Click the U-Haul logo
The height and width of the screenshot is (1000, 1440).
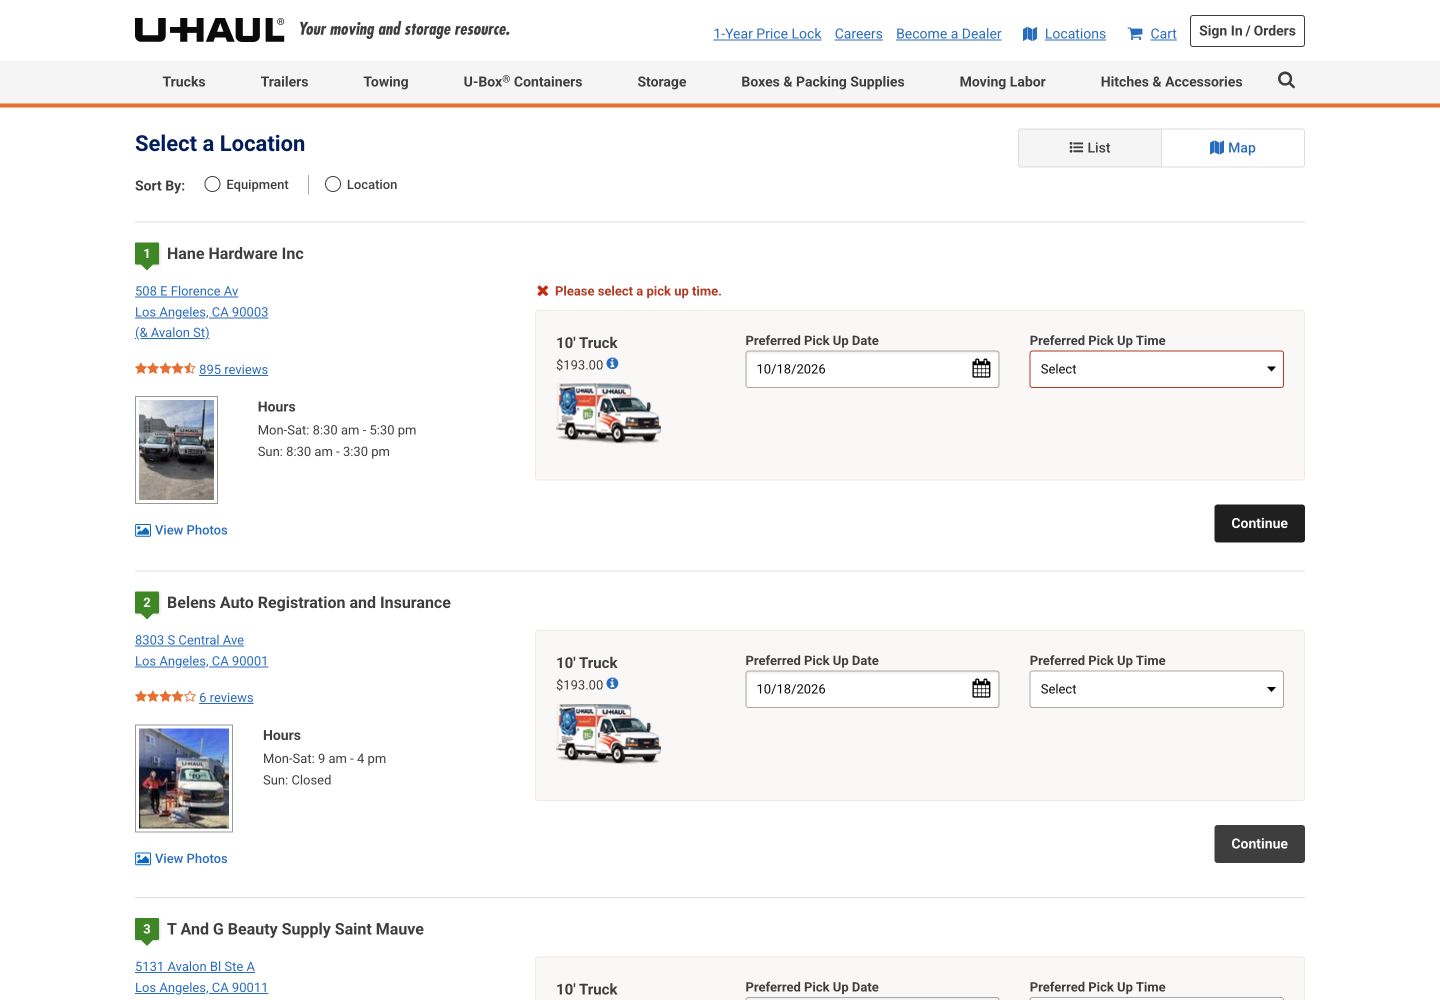[x=209, y=30]
